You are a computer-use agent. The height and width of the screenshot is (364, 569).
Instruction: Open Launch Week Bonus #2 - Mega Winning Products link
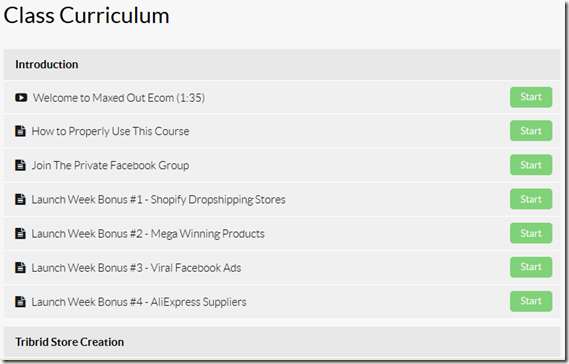click(x=148, y=234)
